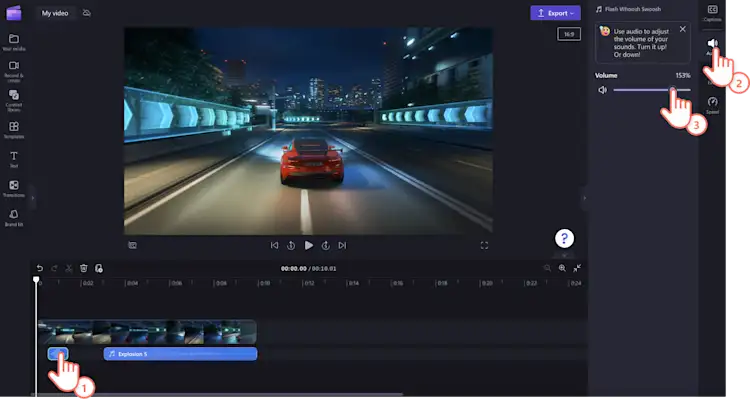This screenshot has height=399, width=750.
Task: Select the scissors split tool
Action: 69,268
